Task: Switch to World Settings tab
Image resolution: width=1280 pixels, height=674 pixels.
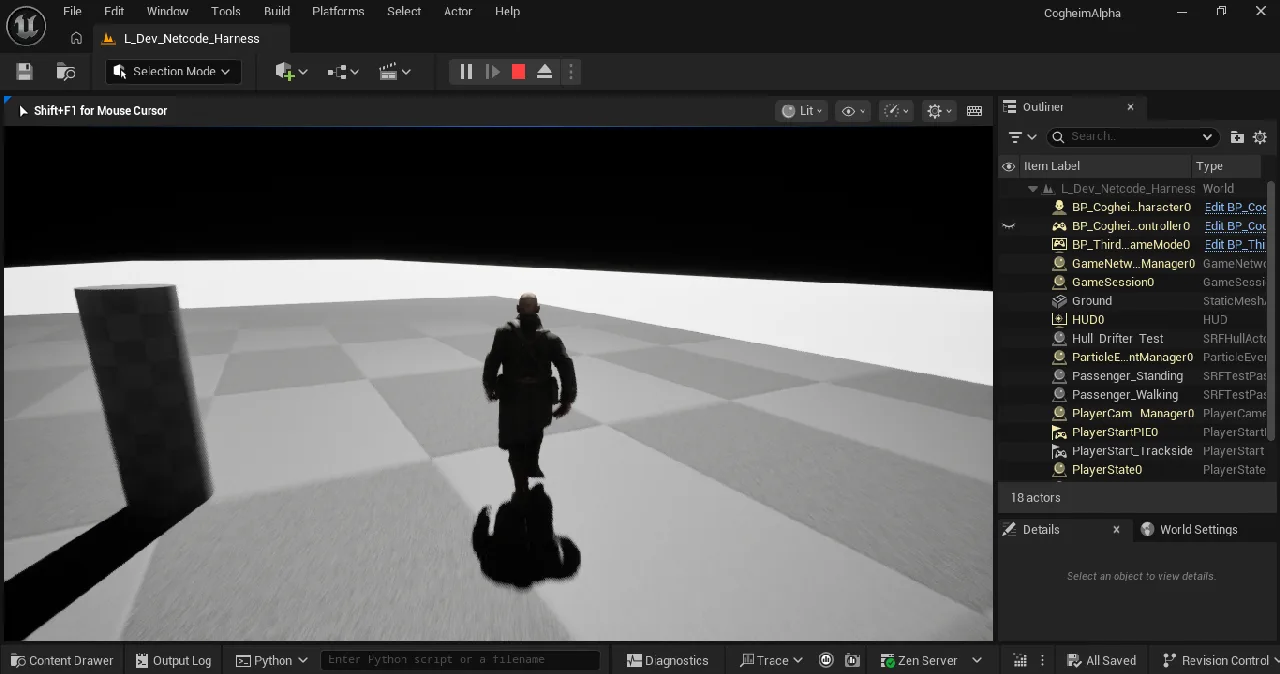Action: [x=1189, y=530]
